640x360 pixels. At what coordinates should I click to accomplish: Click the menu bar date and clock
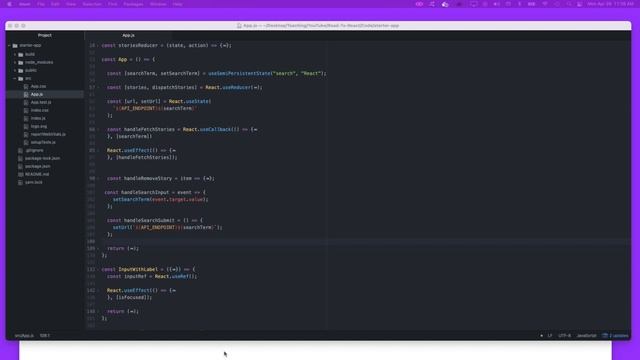tap(611, 4)
